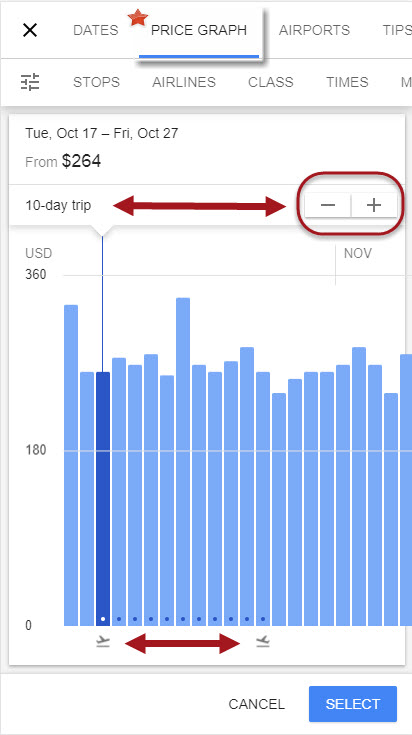Switch to the Dates tab

[x=96, y=30]
